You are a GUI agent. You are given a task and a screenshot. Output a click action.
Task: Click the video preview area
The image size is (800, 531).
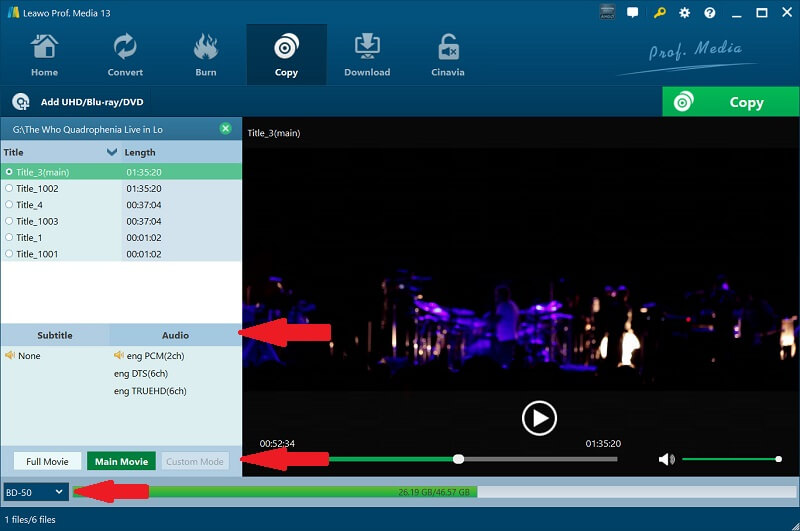520,269
